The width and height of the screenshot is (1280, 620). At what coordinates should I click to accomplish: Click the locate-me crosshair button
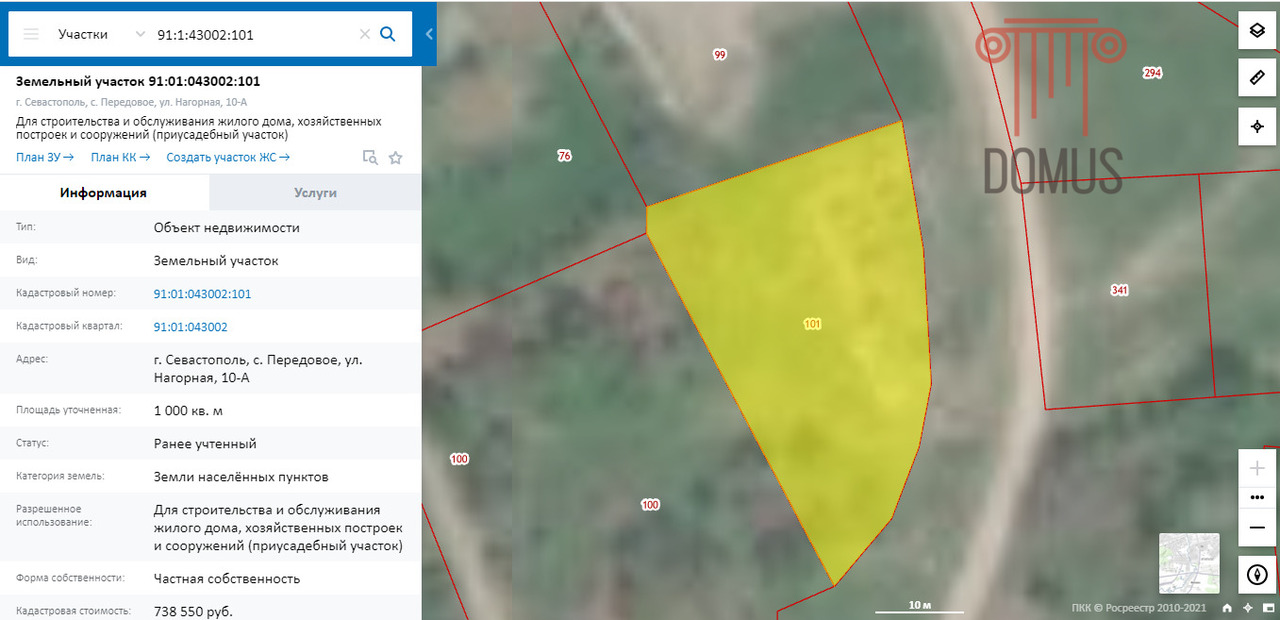coord(1257,127)
